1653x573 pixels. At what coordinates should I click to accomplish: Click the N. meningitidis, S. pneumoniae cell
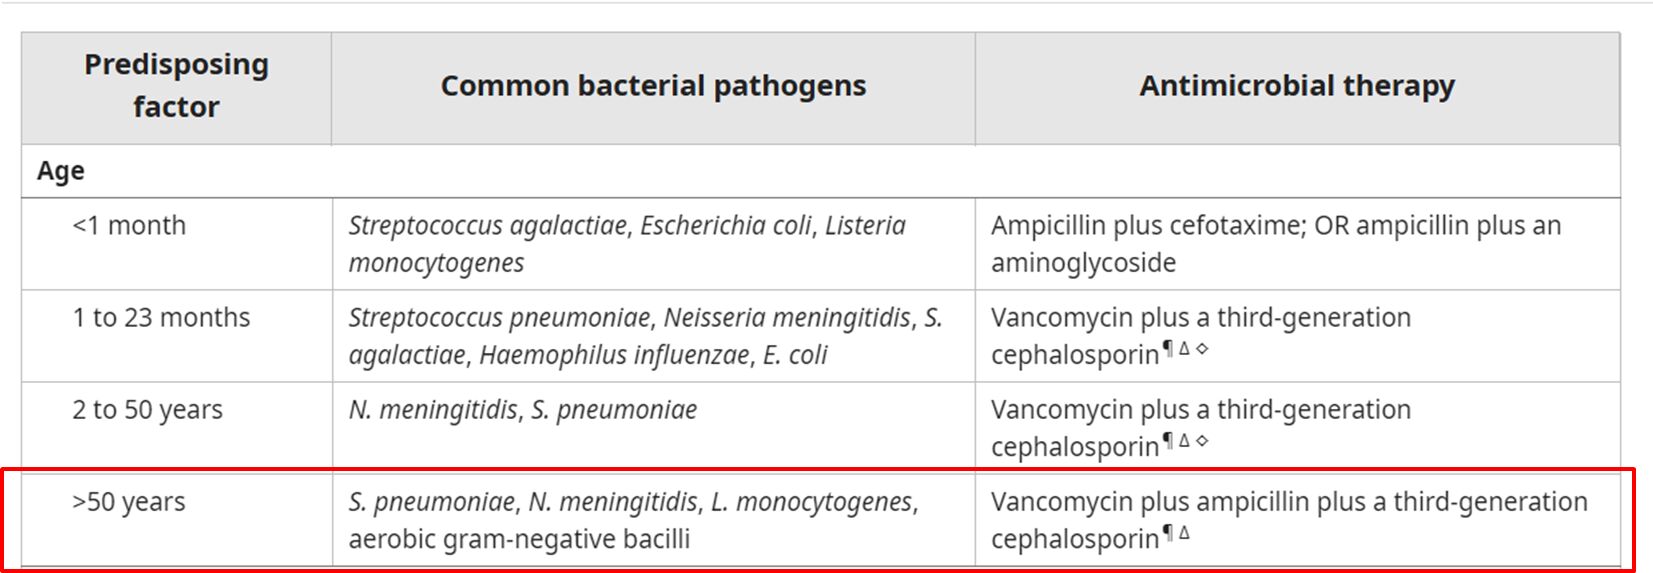522,410
